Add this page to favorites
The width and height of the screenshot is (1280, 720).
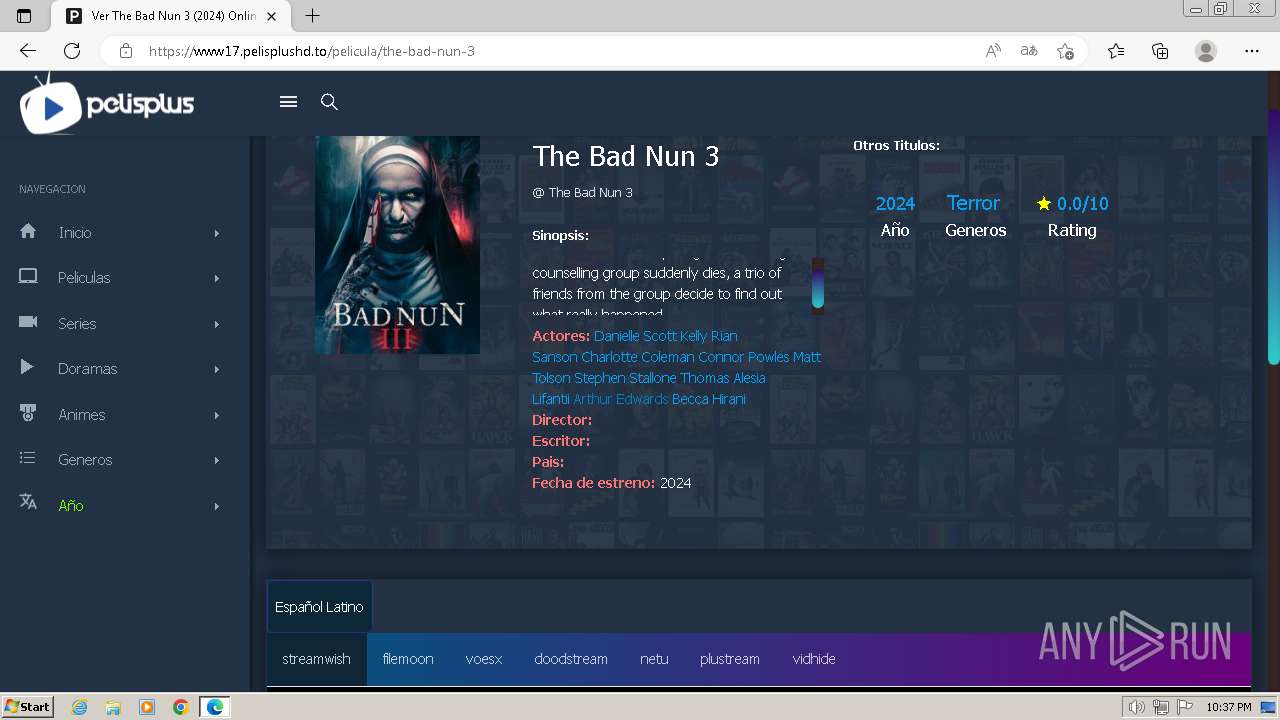click(1066, 51)
